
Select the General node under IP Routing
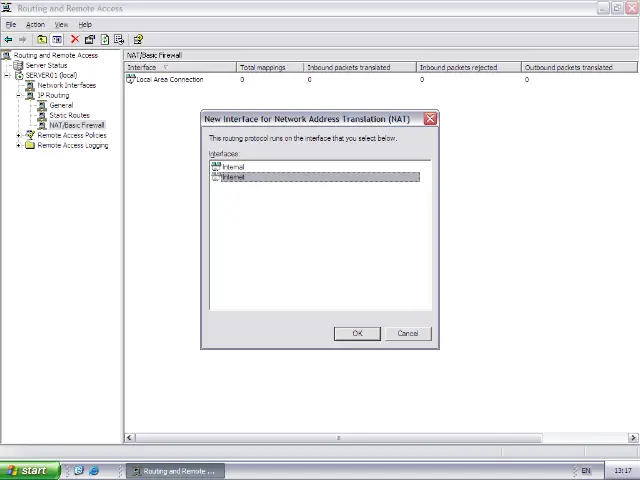(61, 105)
